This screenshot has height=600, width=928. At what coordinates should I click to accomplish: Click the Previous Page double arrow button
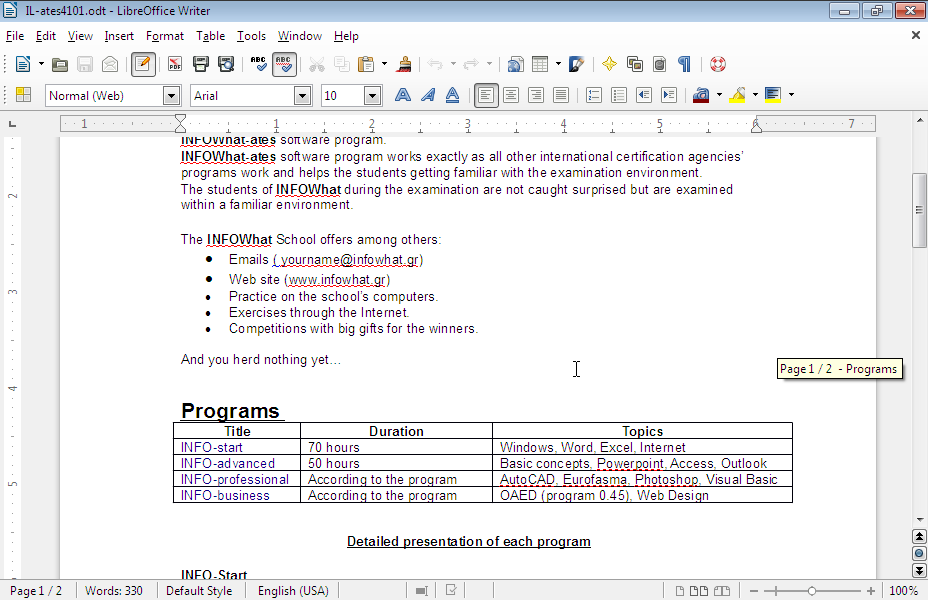click(x=919, y=536)
